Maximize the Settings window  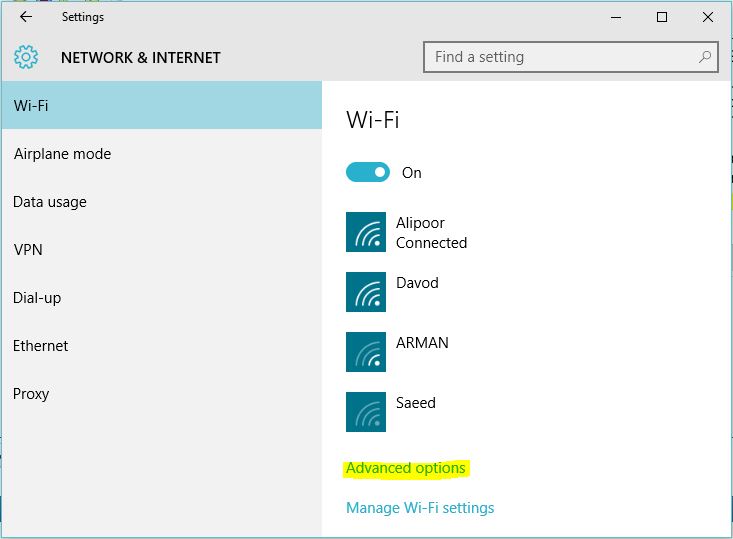click(x=661, y=17)
